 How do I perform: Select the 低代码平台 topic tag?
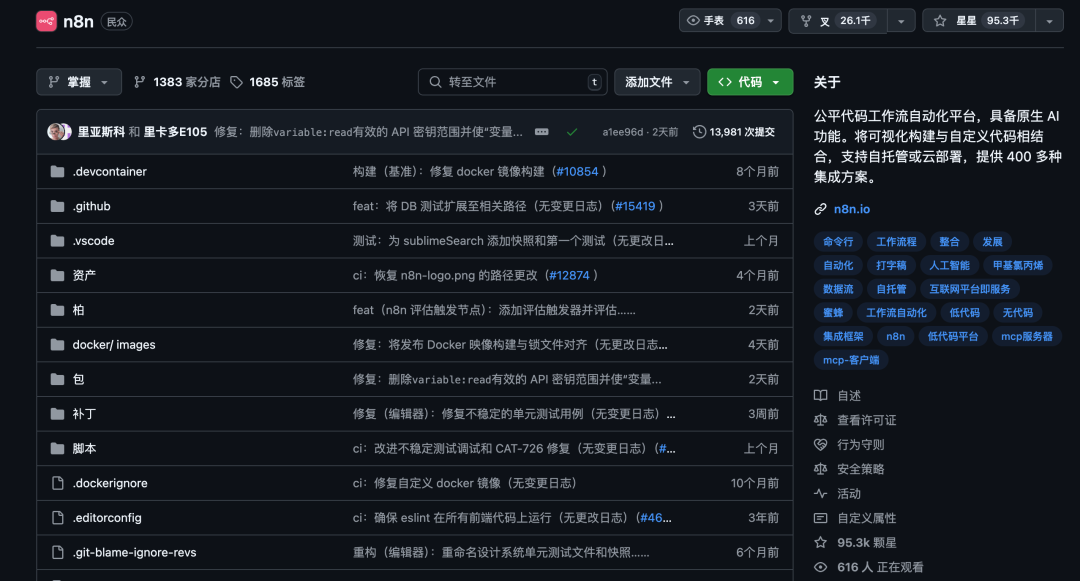[953, 336]
